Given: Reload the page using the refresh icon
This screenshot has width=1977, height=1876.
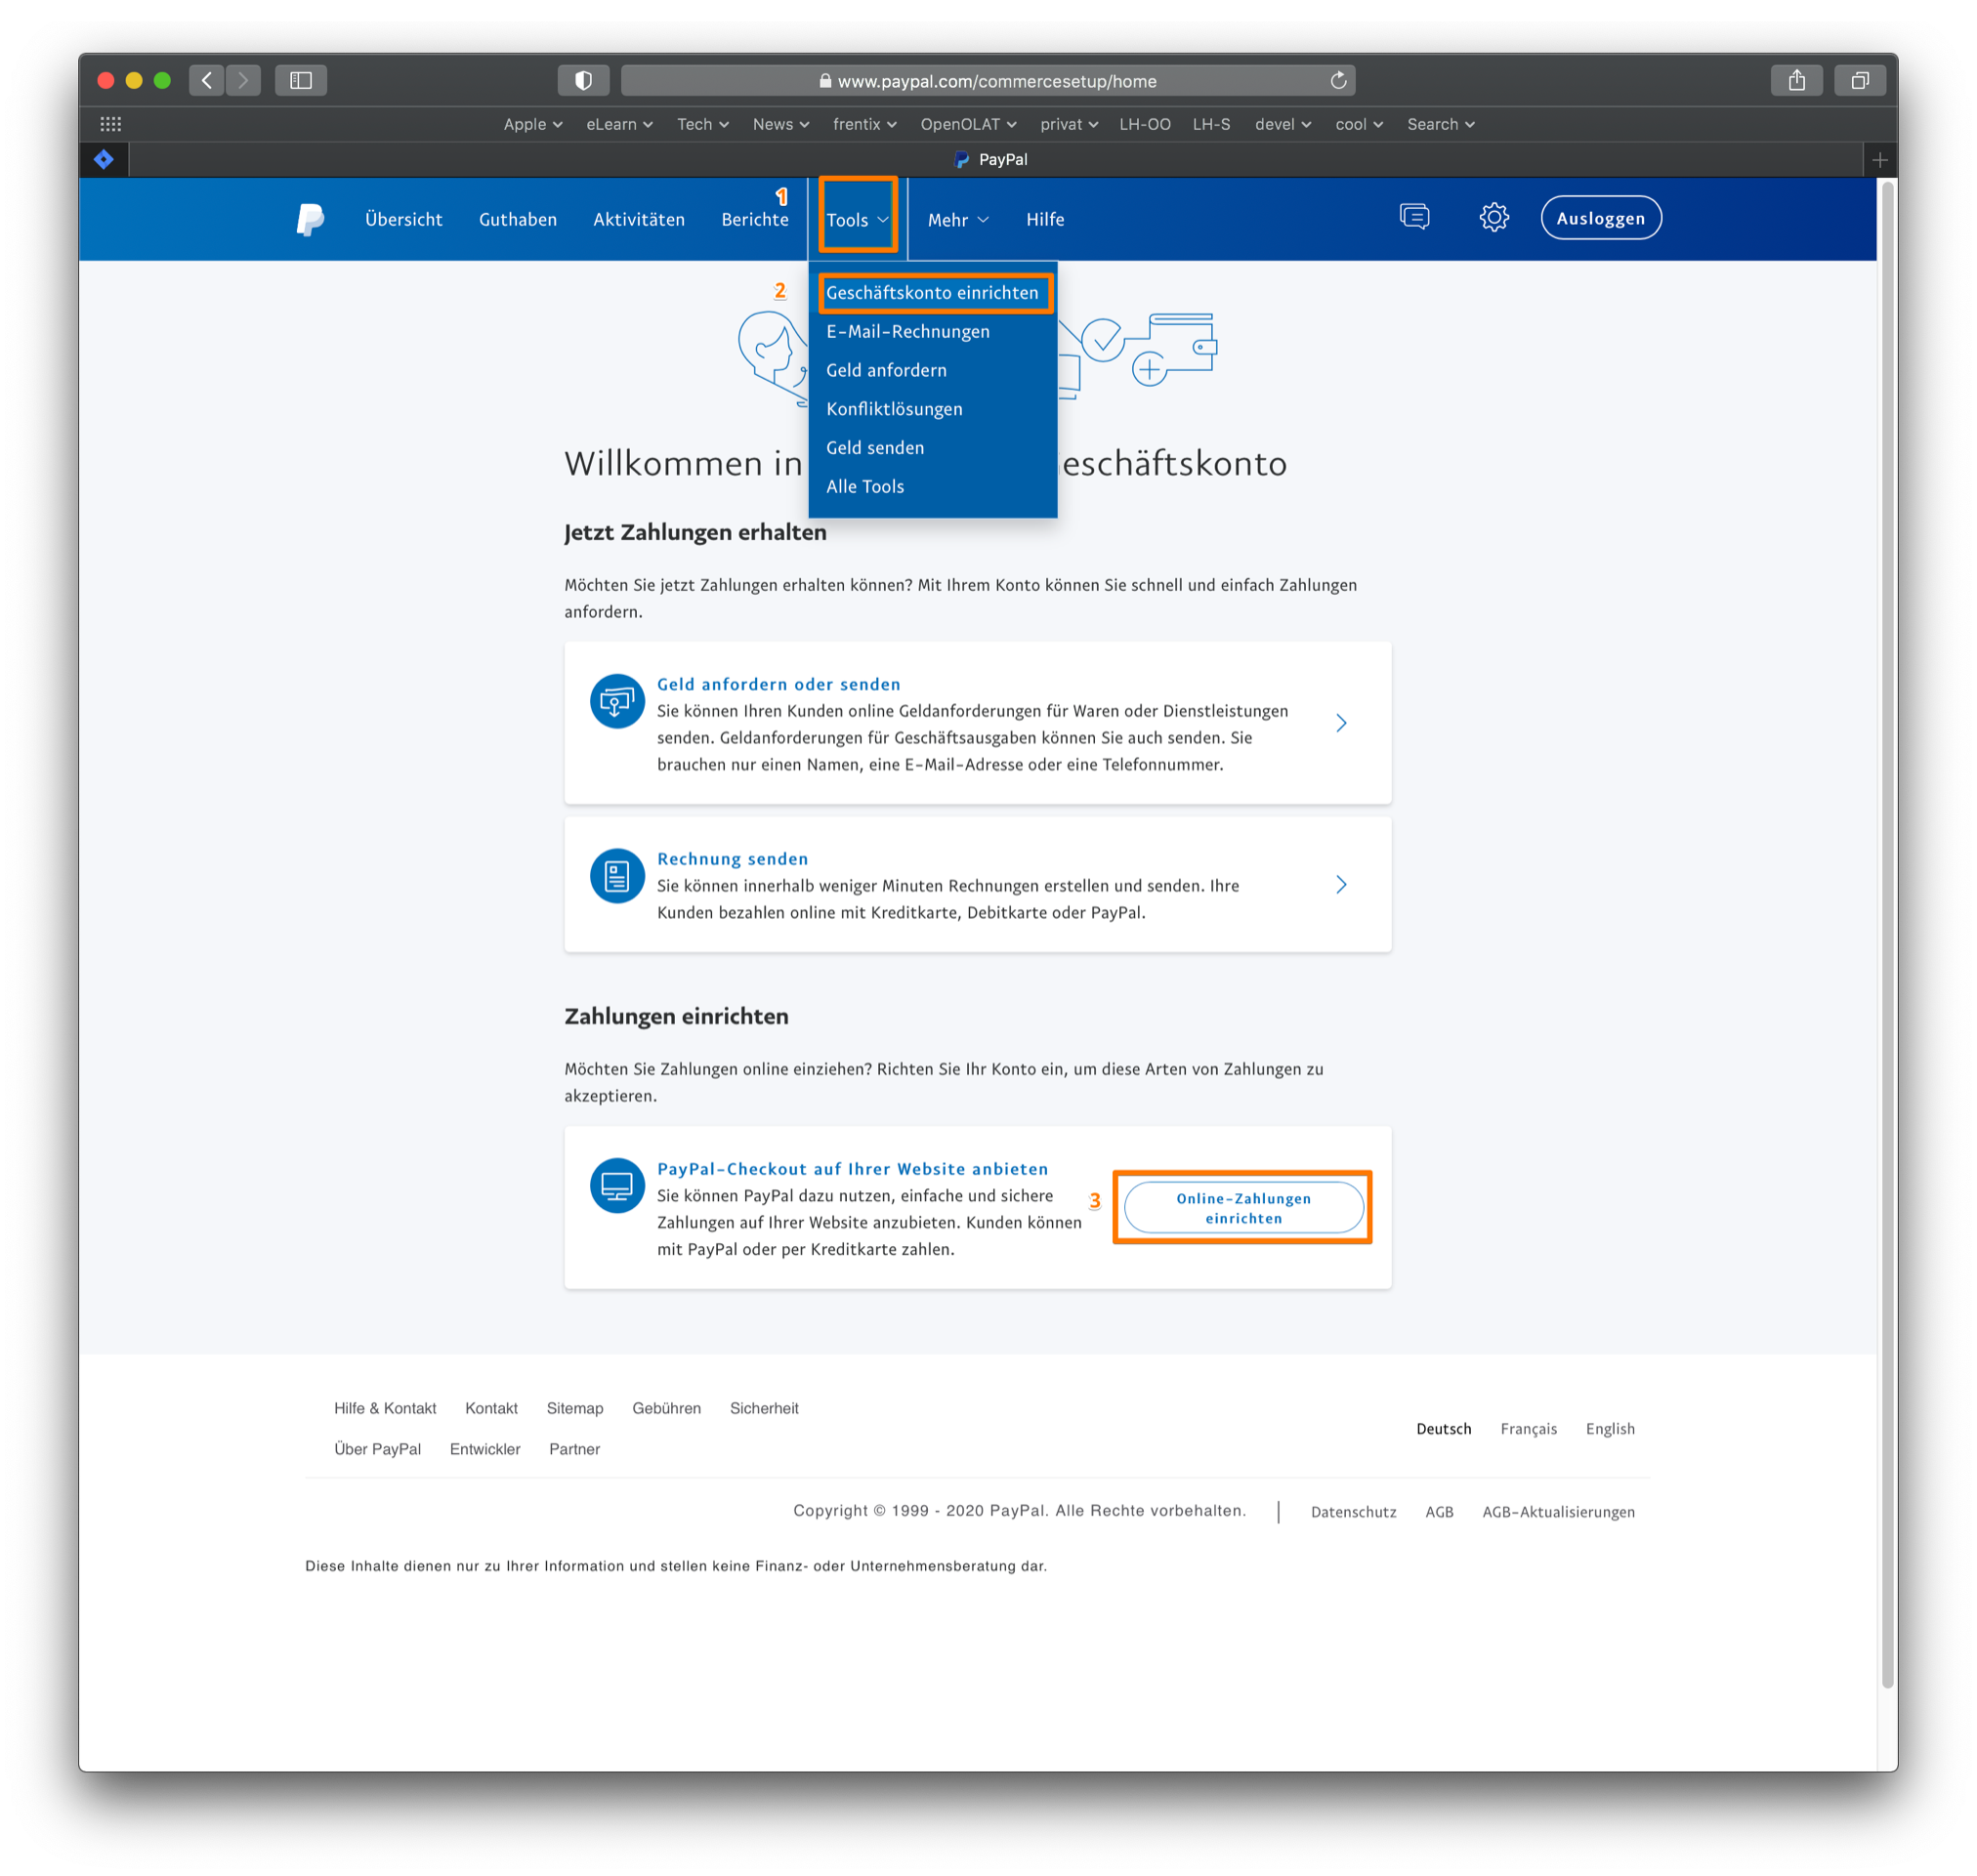Looking at the screenshot, I should pyautogui.click(x=1338, y=80).
